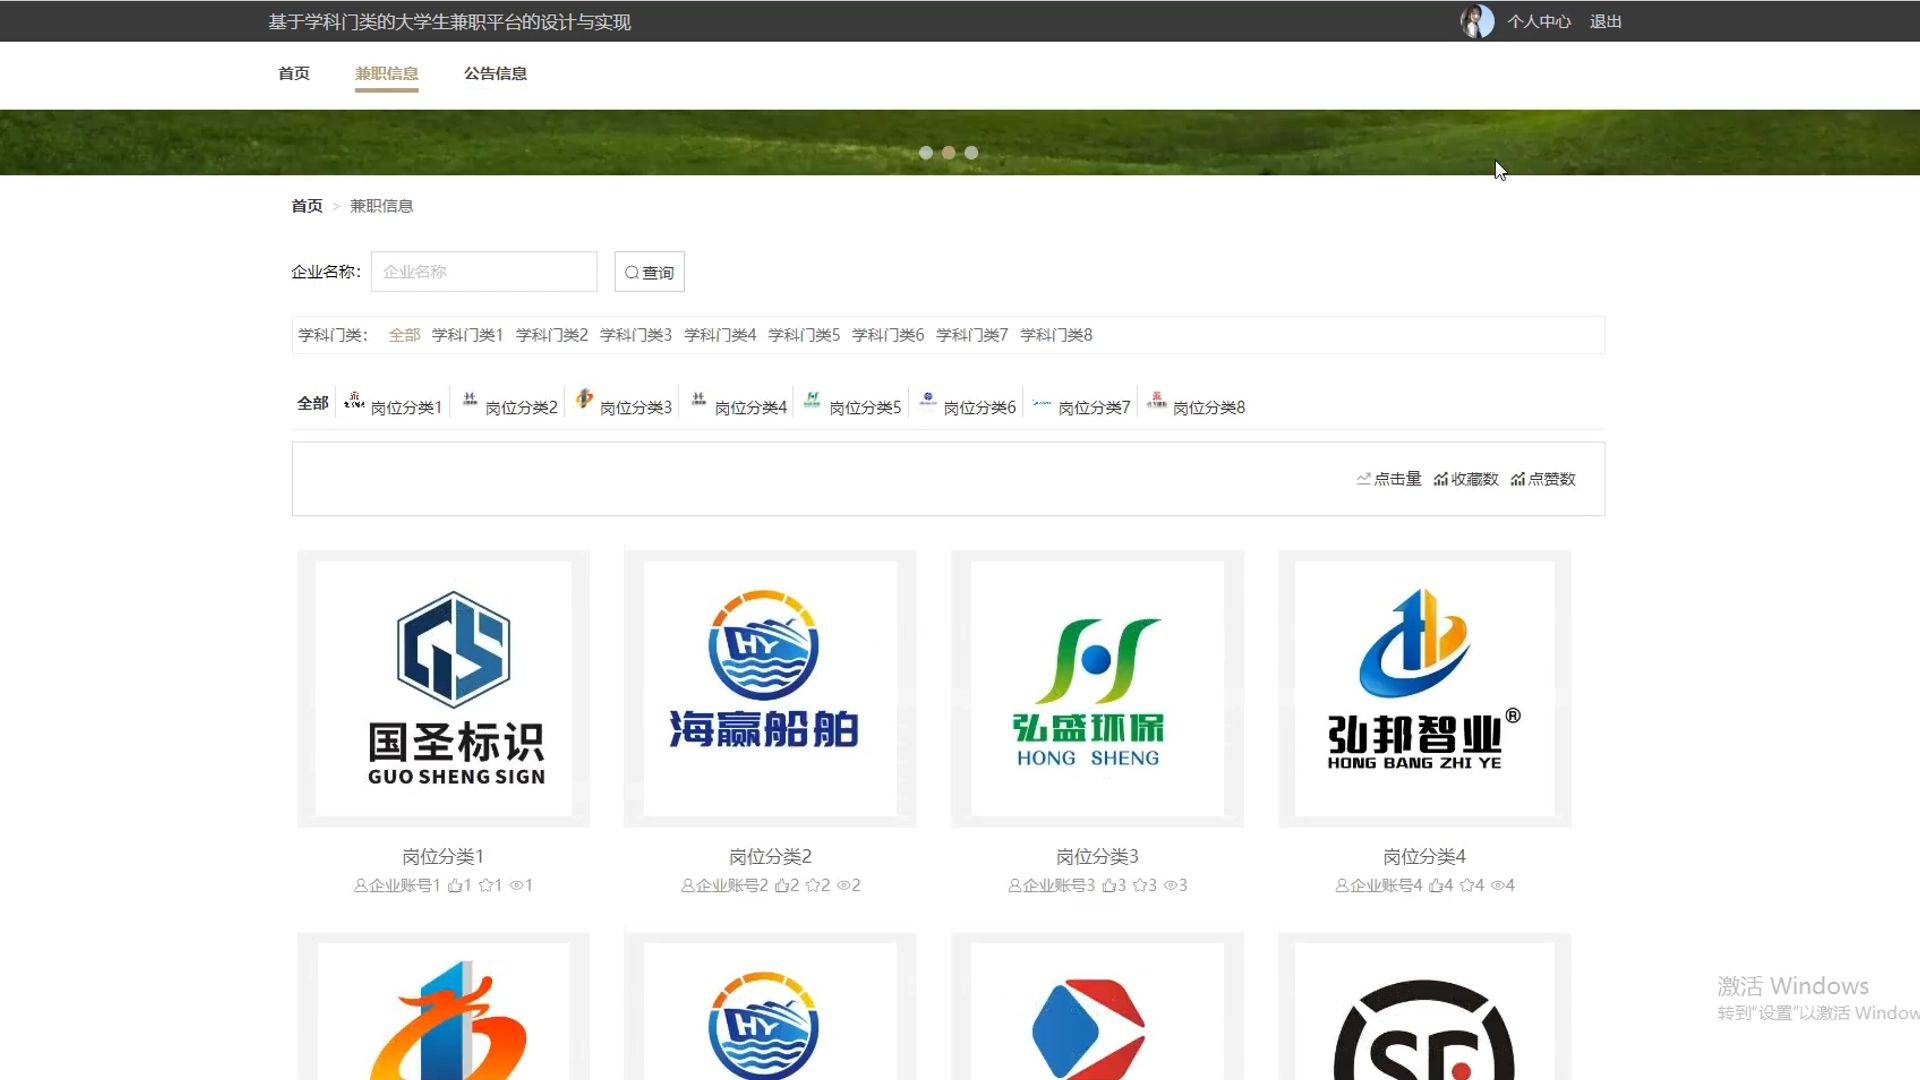Click 岗位分类4 title under fourth card
Screen dimensions: 1920x1080
(x=1424, y=857)
